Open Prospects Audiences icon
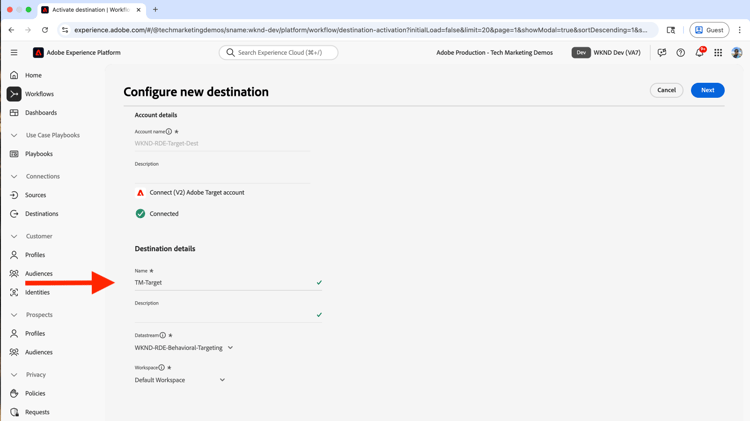Viewport: 750px width, 421px height. (x=14, y=352)
